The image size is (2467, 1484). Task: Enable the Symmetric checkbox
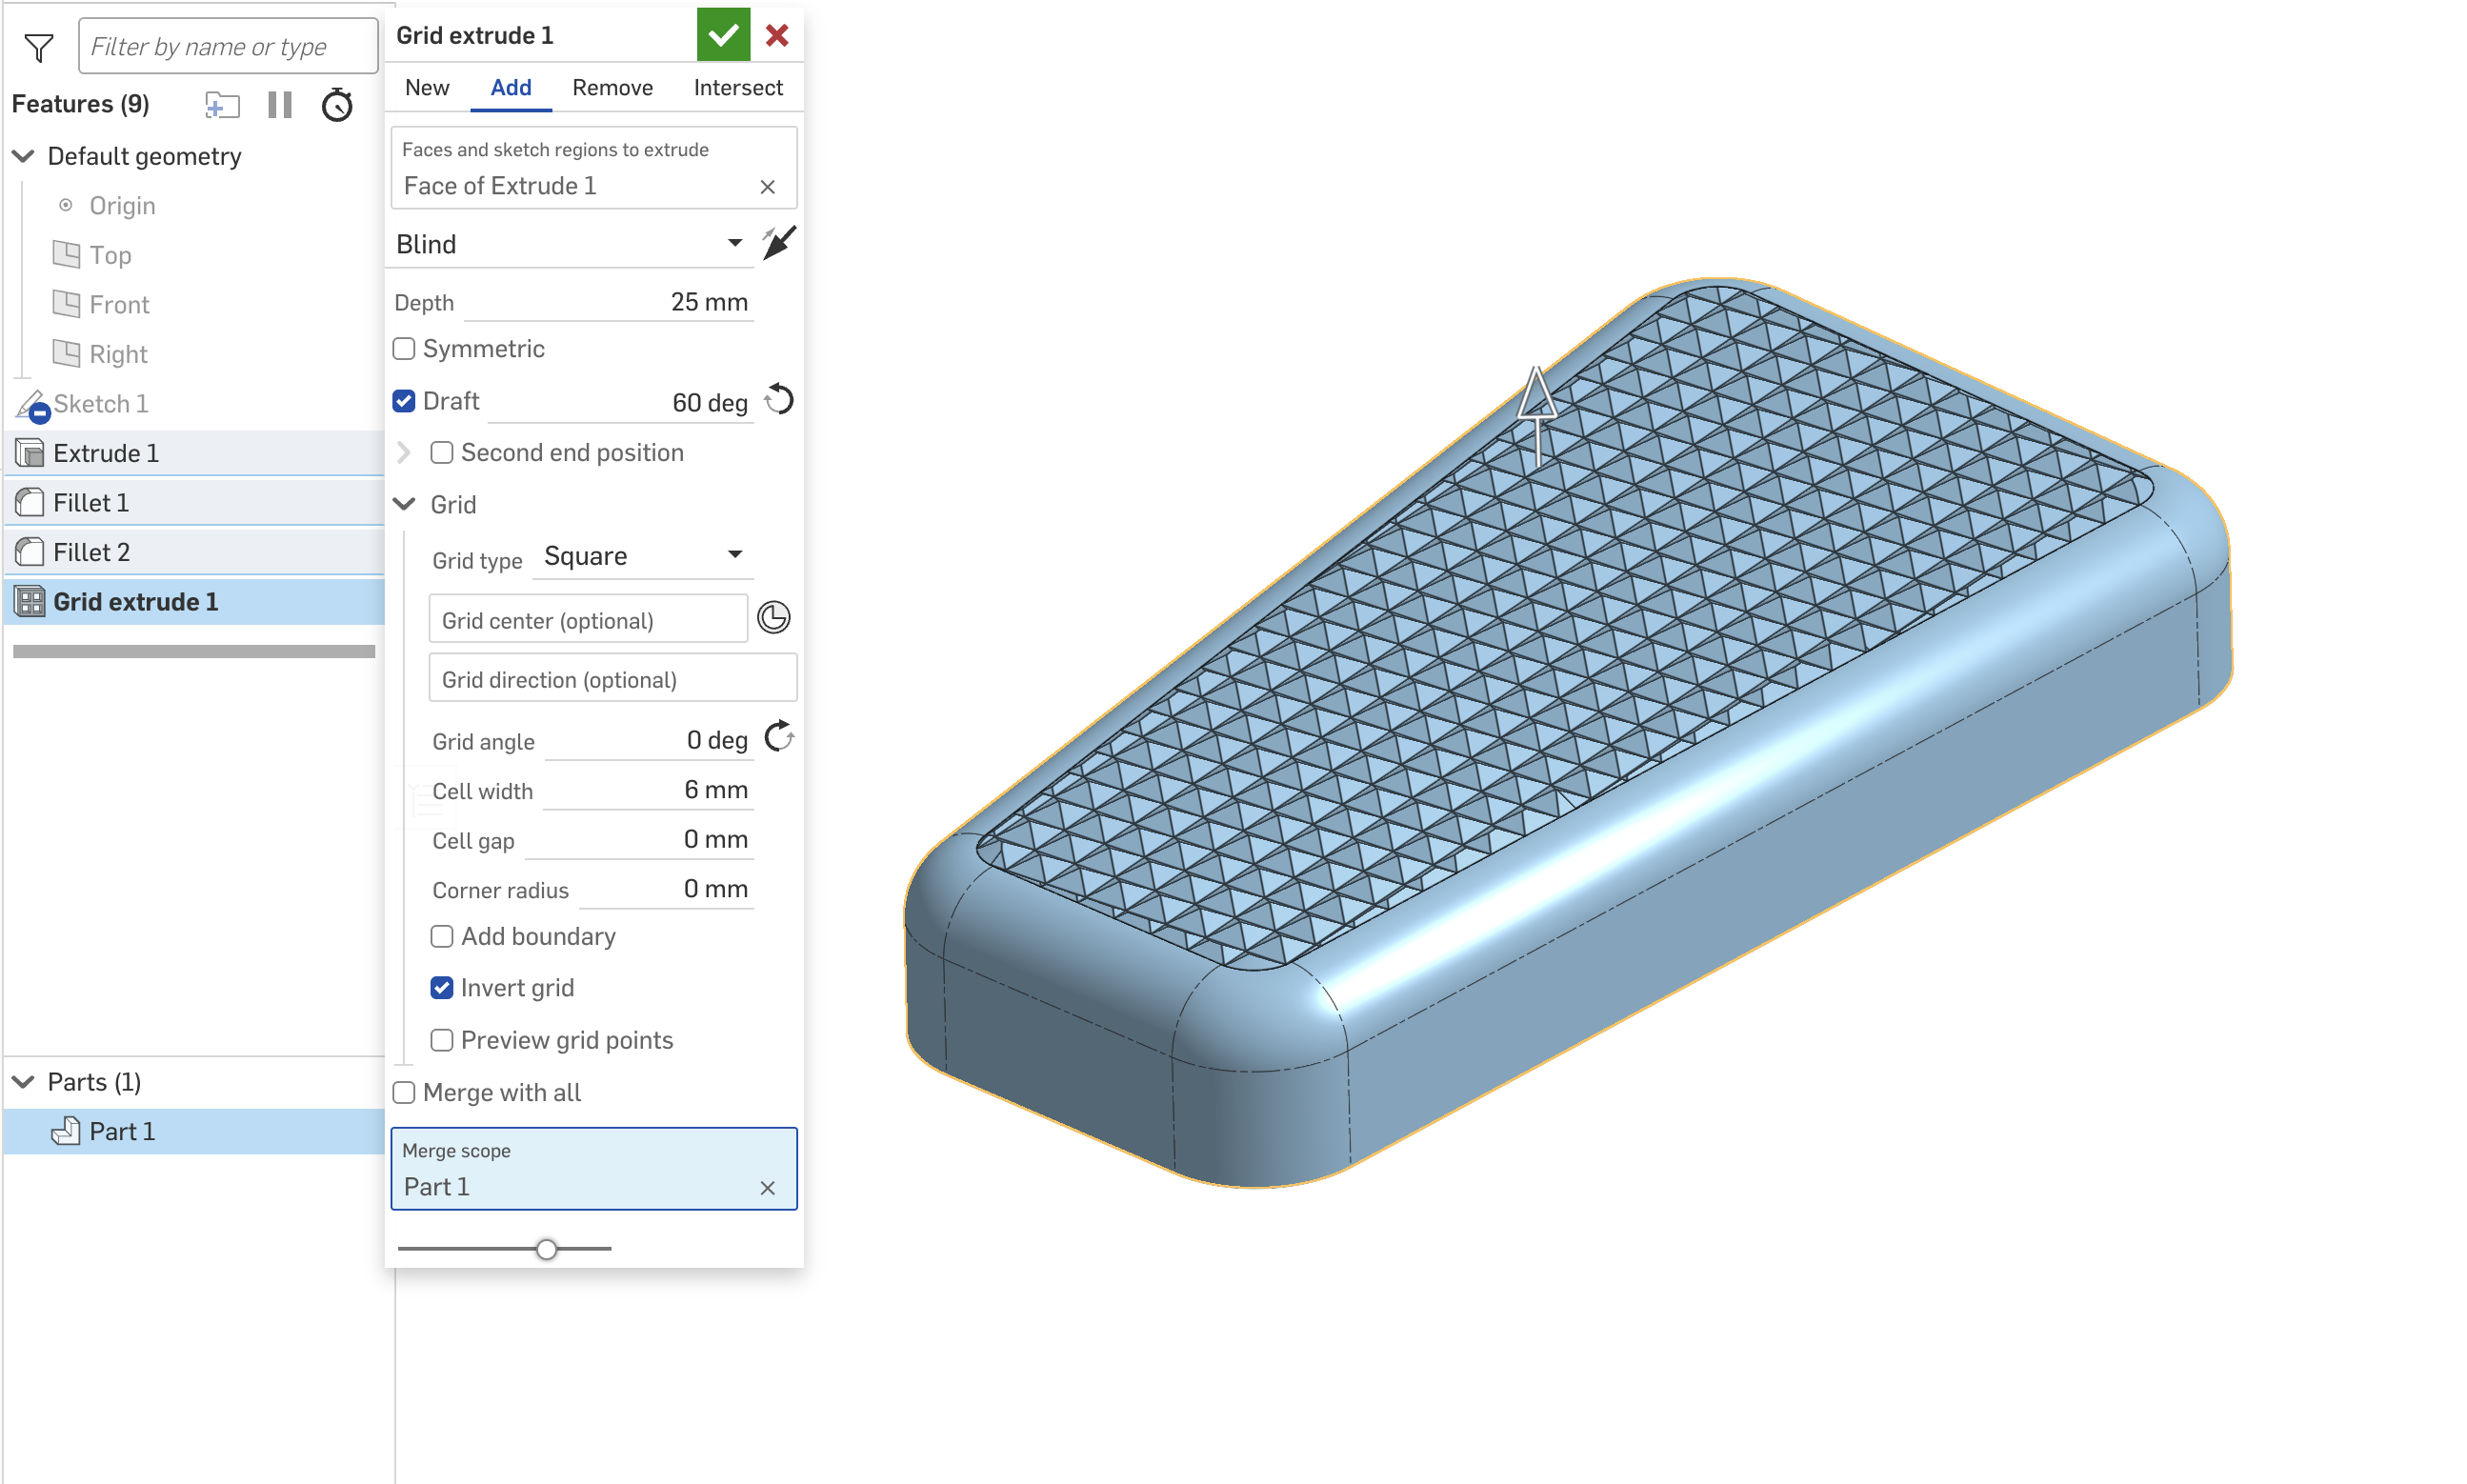tap(404, 349)
